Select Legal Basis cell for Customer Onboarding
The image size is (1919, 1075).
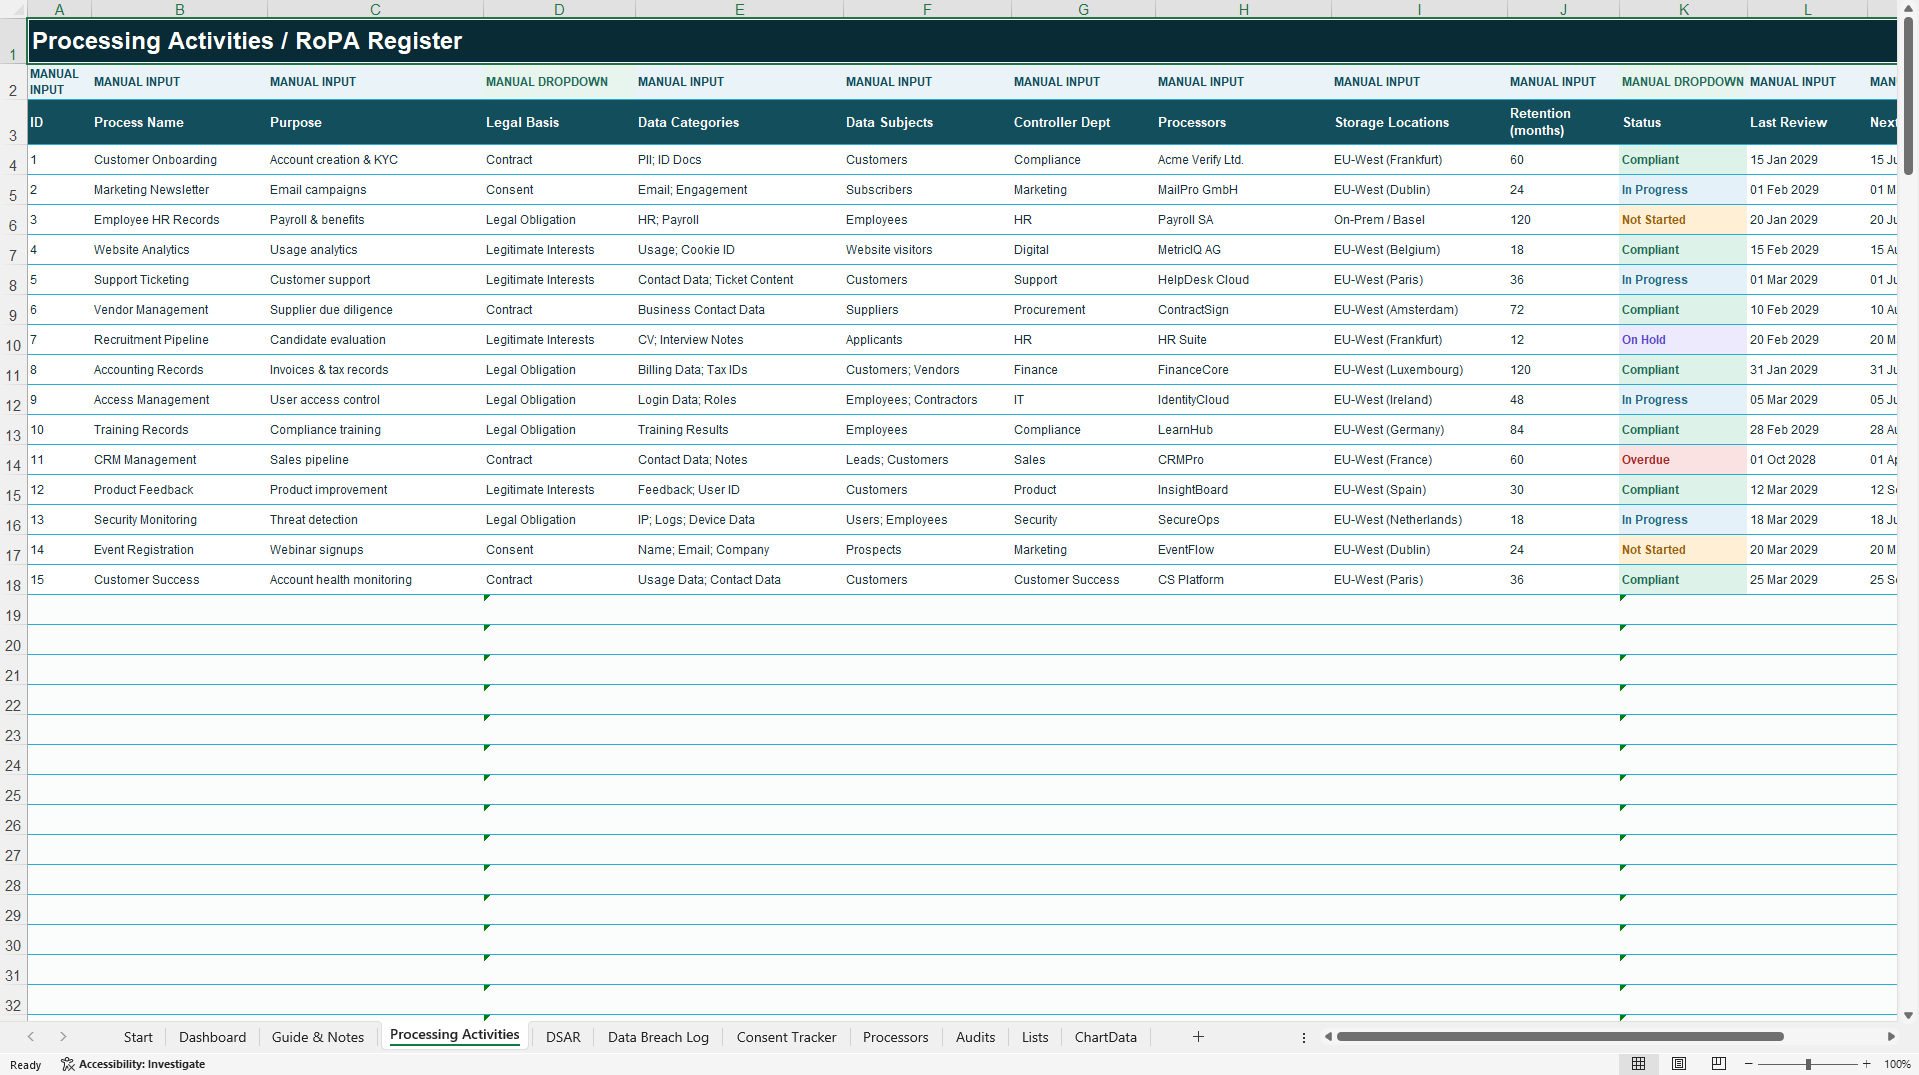(x=559, y=160)
